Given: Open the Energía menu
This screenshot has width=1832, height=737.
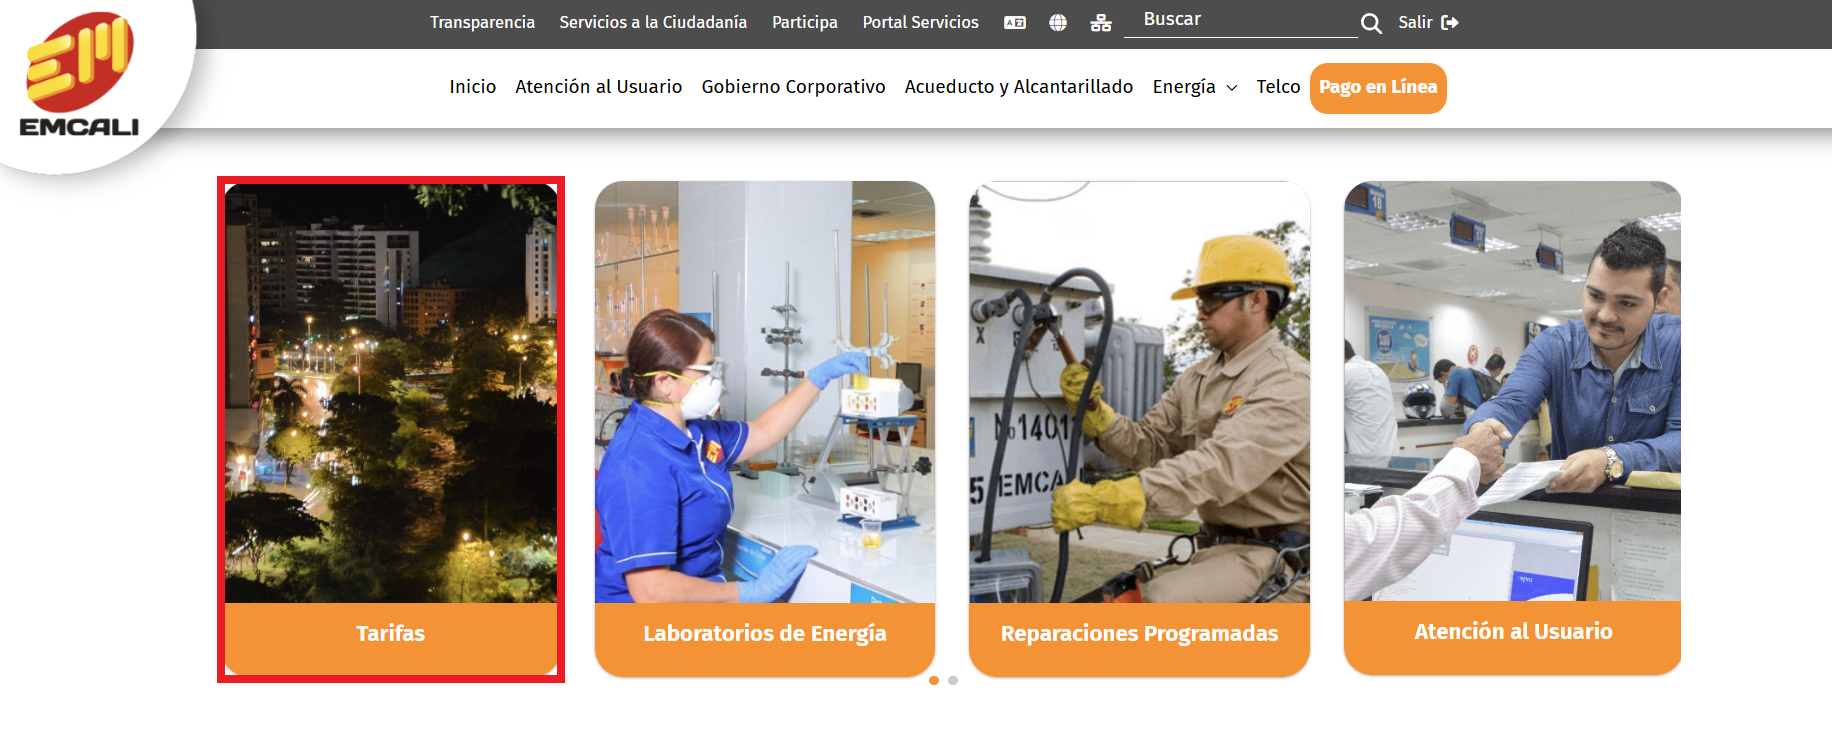Looking at the screenshot, I should click(1184, 87).
